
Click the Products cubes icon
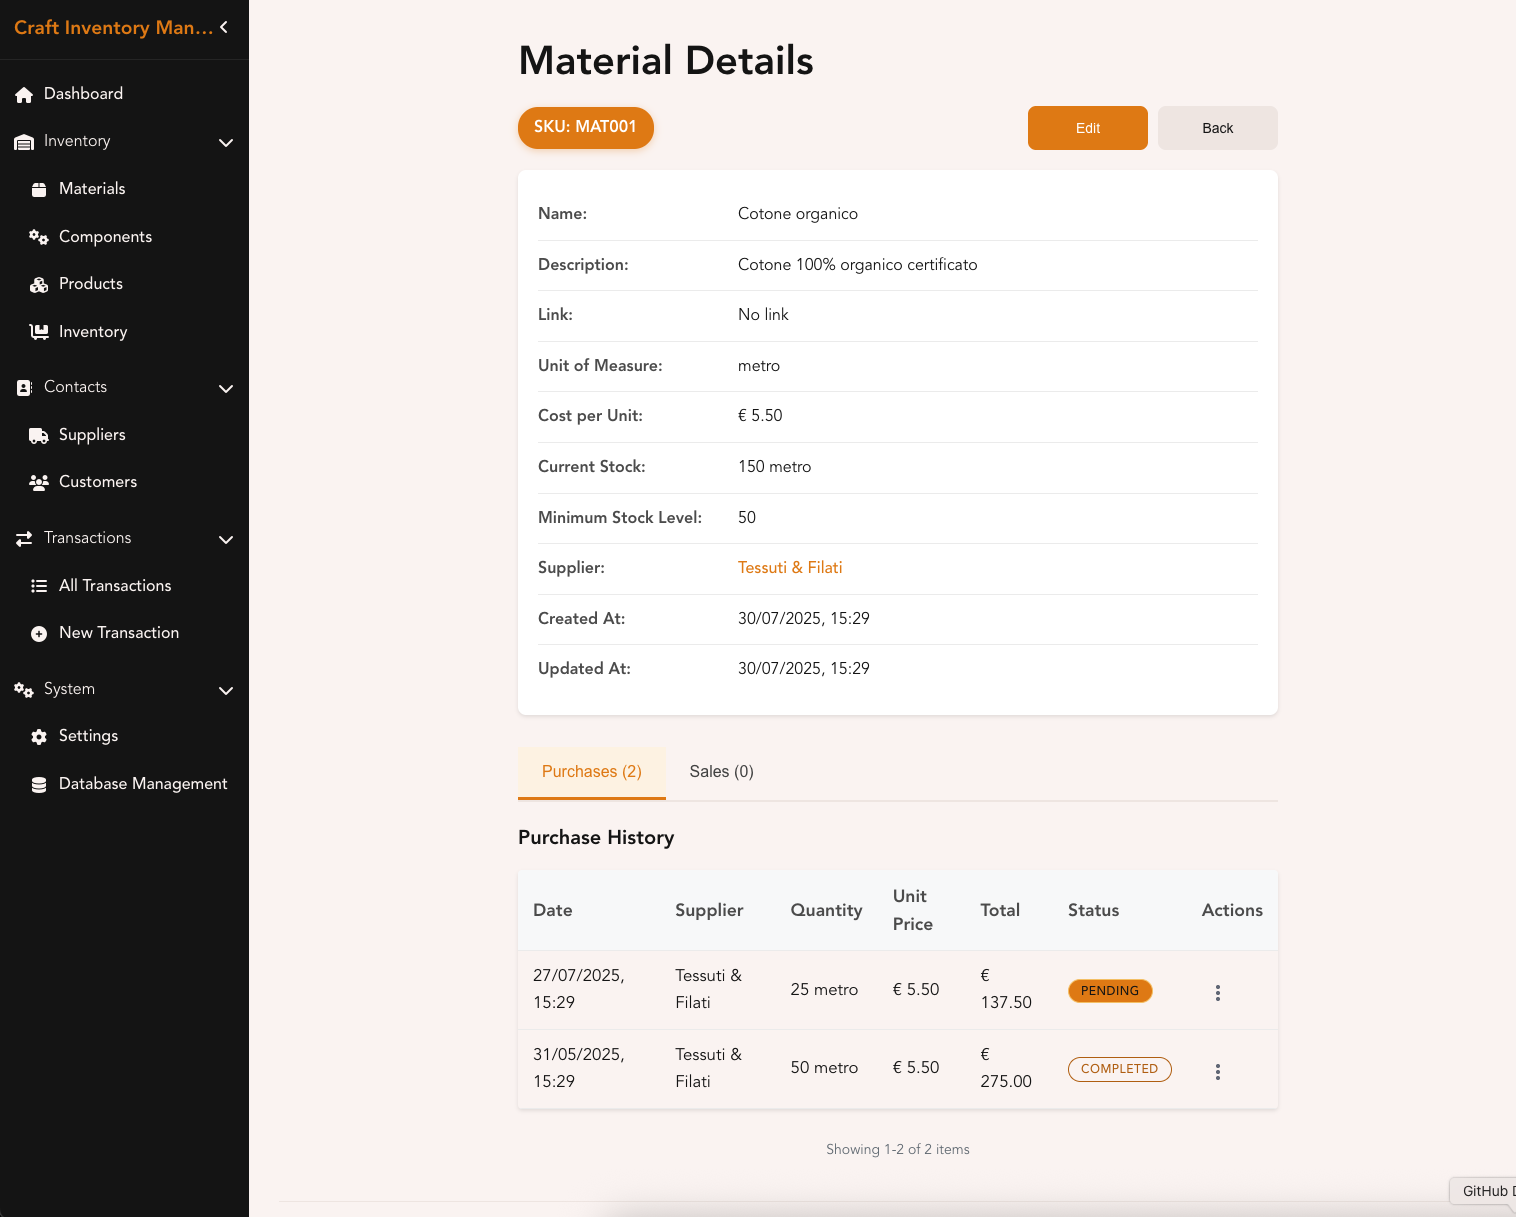(39, 285)
